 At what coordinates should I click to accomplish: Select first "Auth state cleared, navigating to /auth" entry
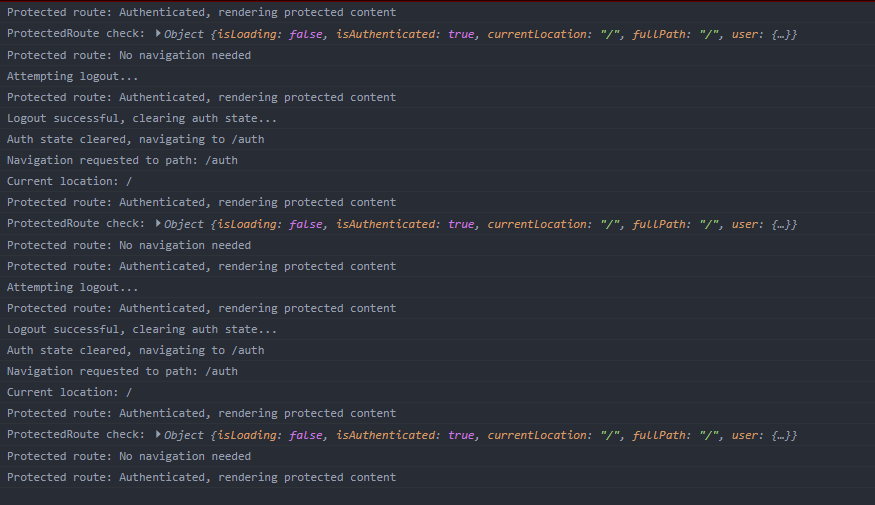(x=135, y=139)
